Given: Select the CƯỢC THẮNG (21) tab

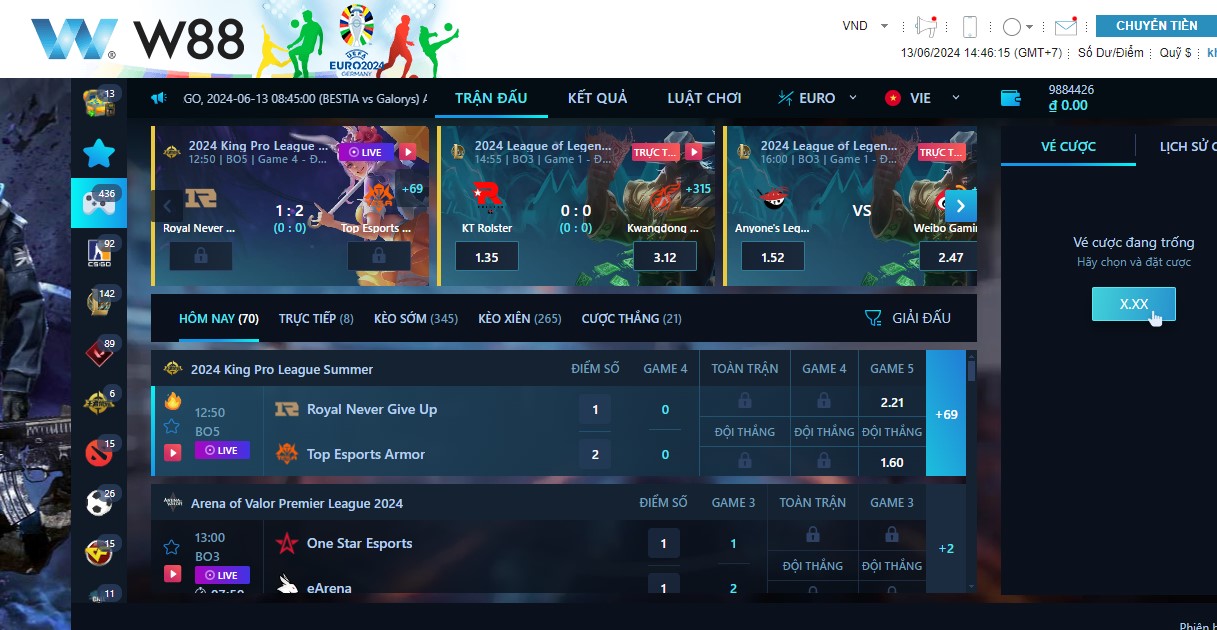Looking at the screenshot, I should click(x=632, y=318).
